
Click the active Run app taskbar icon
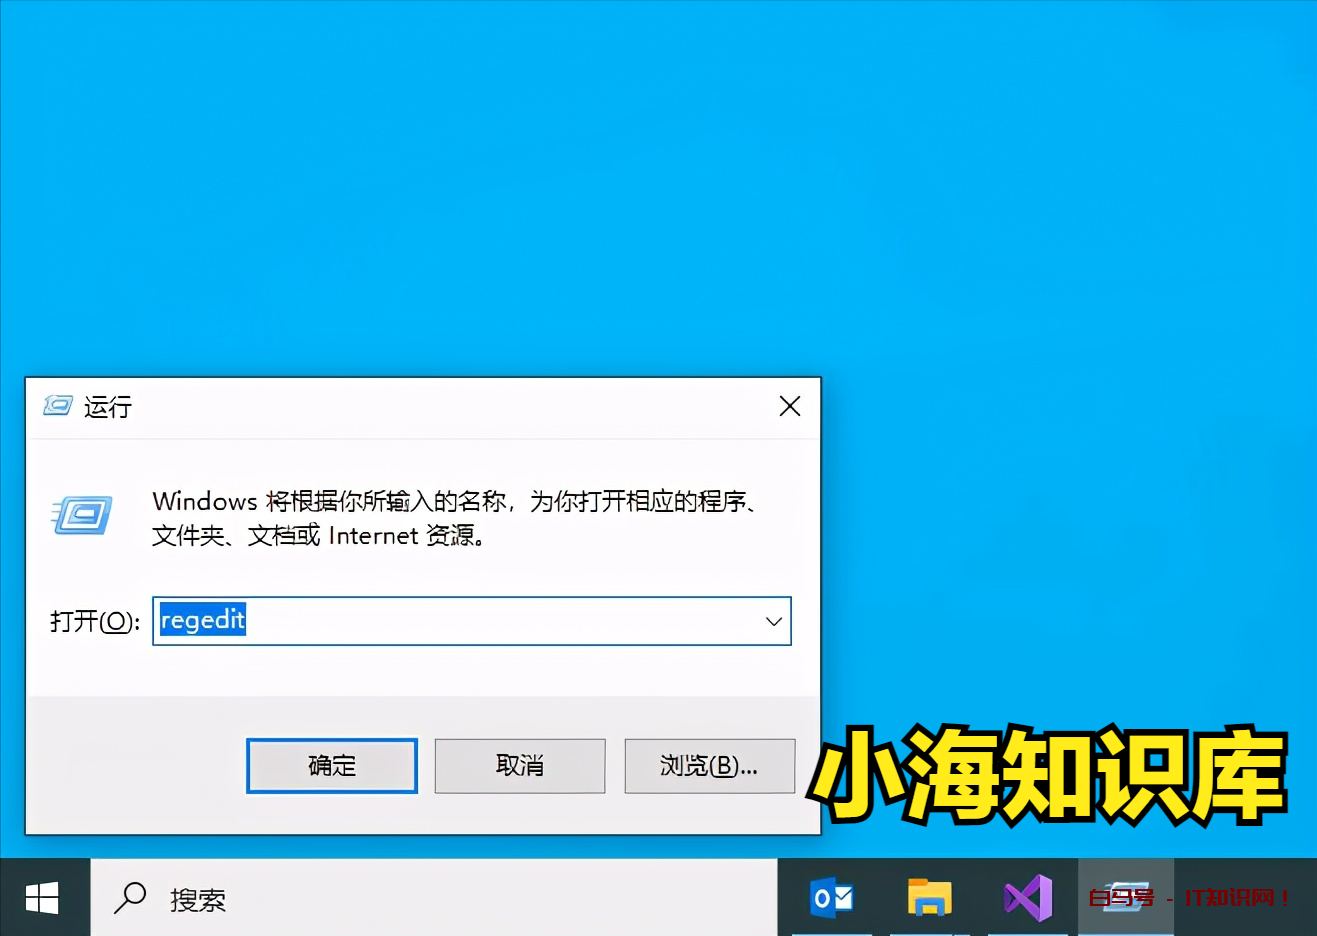coord(1125,898)
